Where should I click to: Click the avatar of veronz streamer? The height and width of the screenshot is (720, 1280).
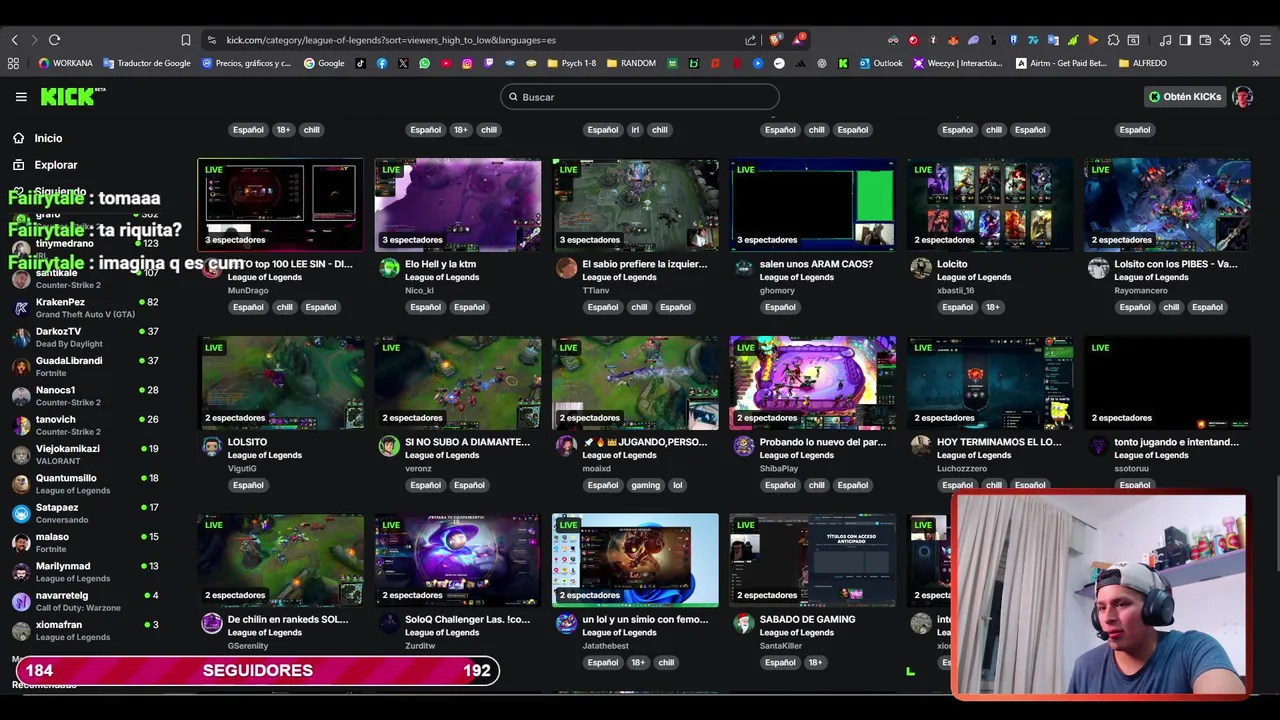click(389, 446)
